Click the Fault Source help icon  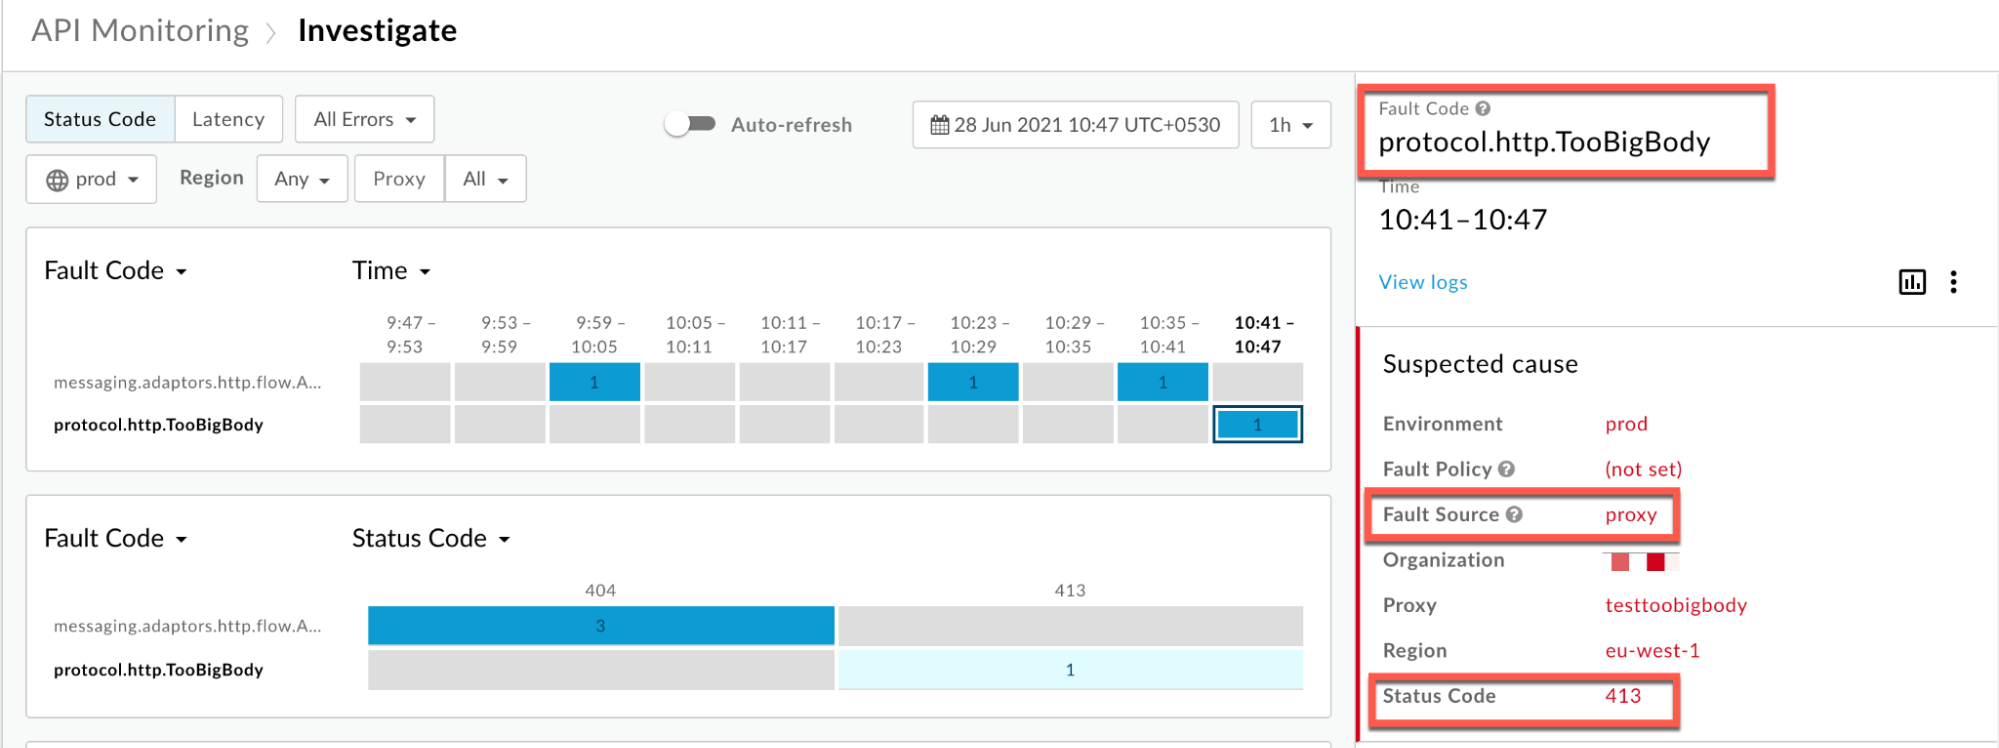point(1514,514)
